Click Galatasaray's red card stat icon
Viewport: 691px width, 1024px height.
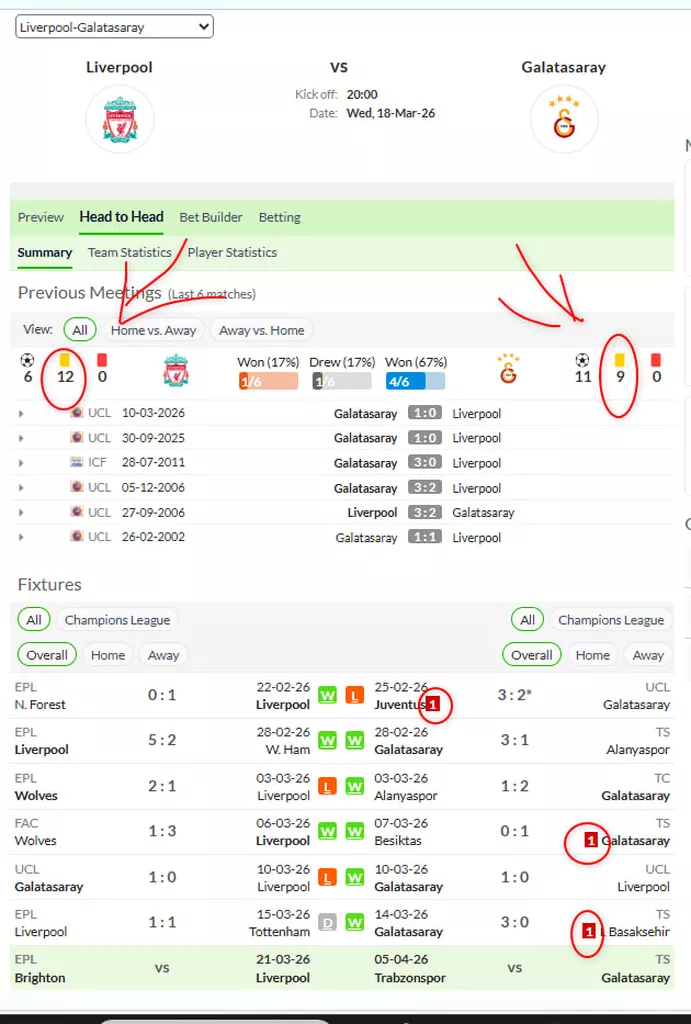click(656, 360)
